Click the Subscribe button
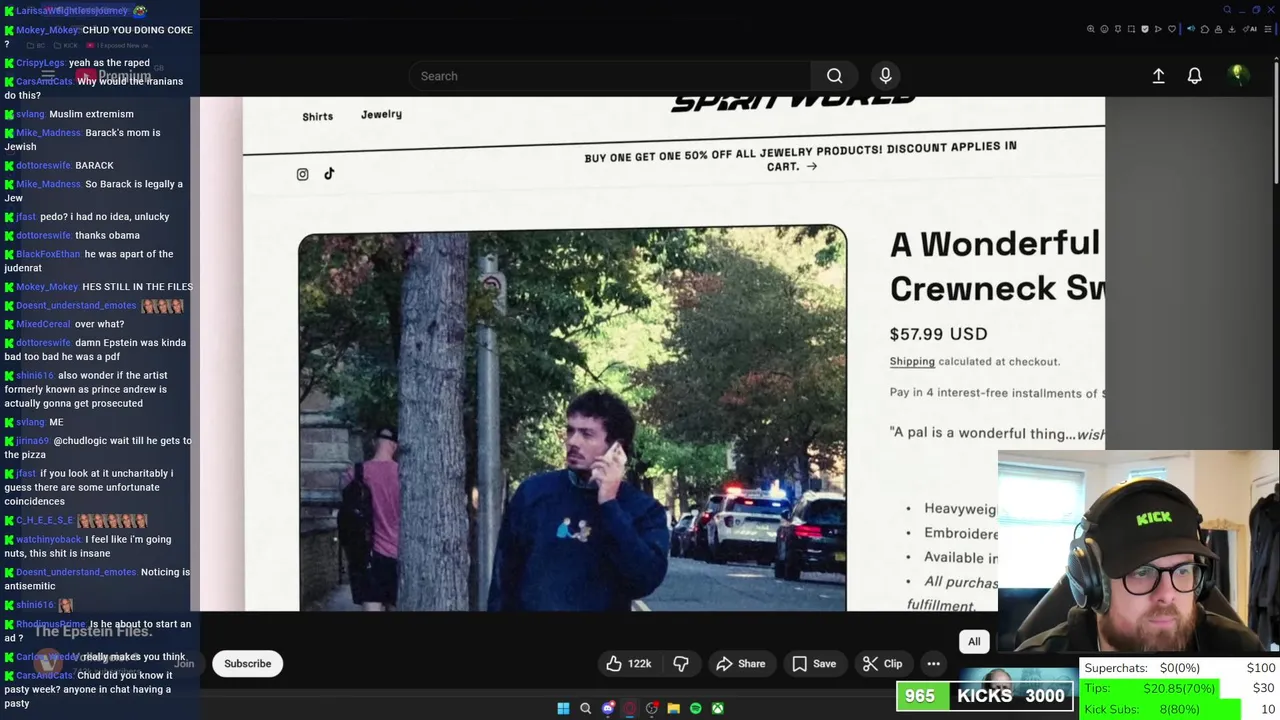This screenshot has width=1280, height=720. 247,664
